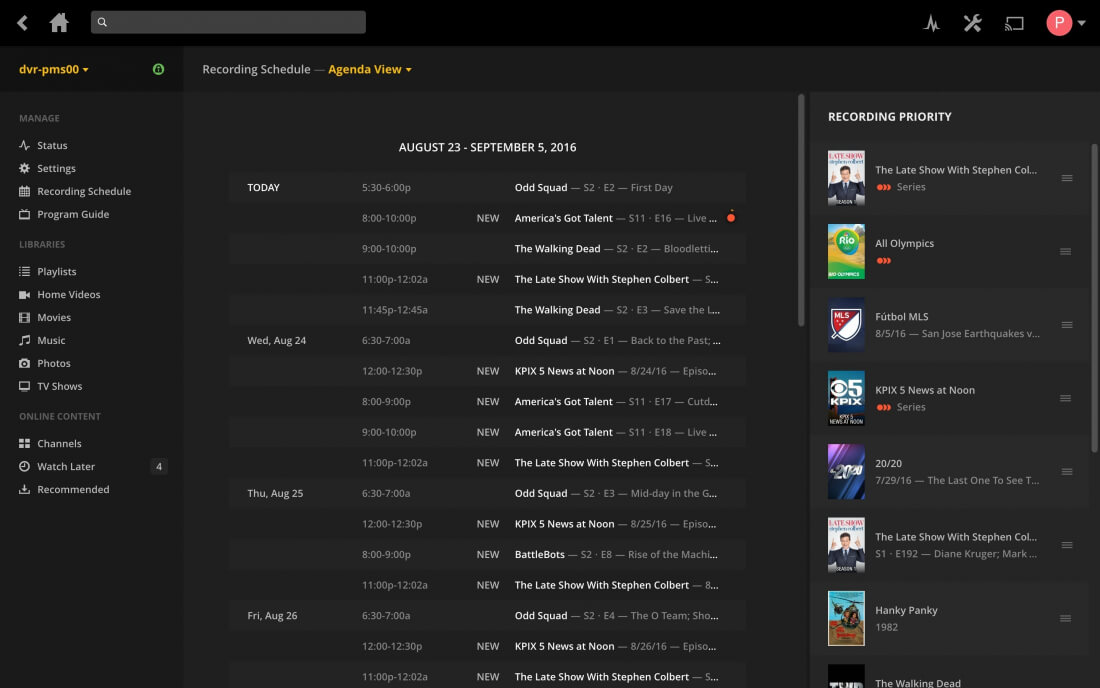Screen dimensions: 1100x688
Task: Select the Hanky Panky poster thumbnail
Action: coord(846,618)
